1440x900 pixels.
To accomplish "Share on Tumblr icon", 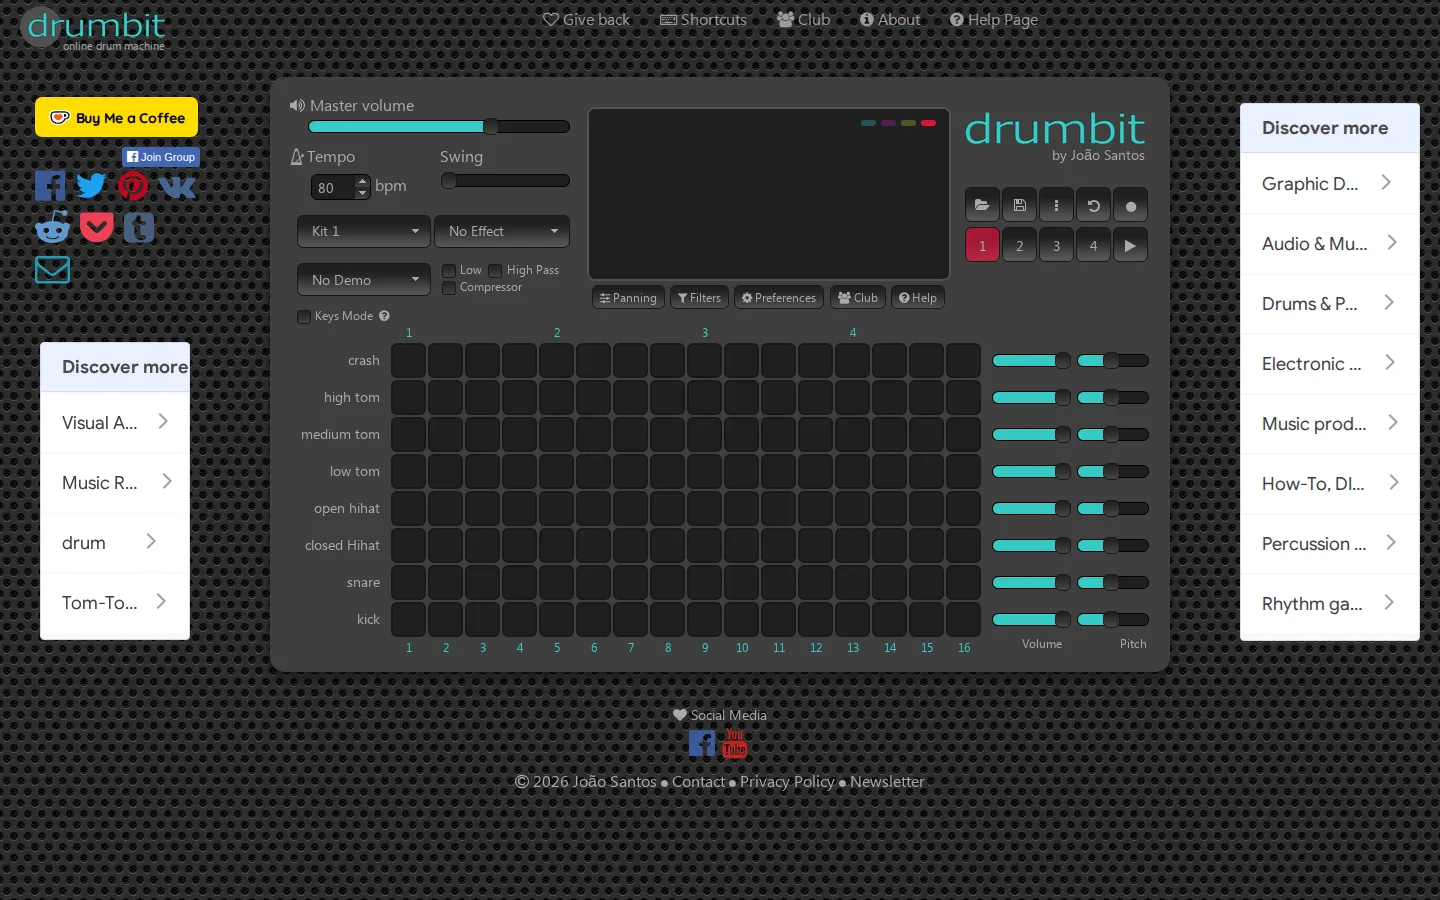I will click(139, 228).
